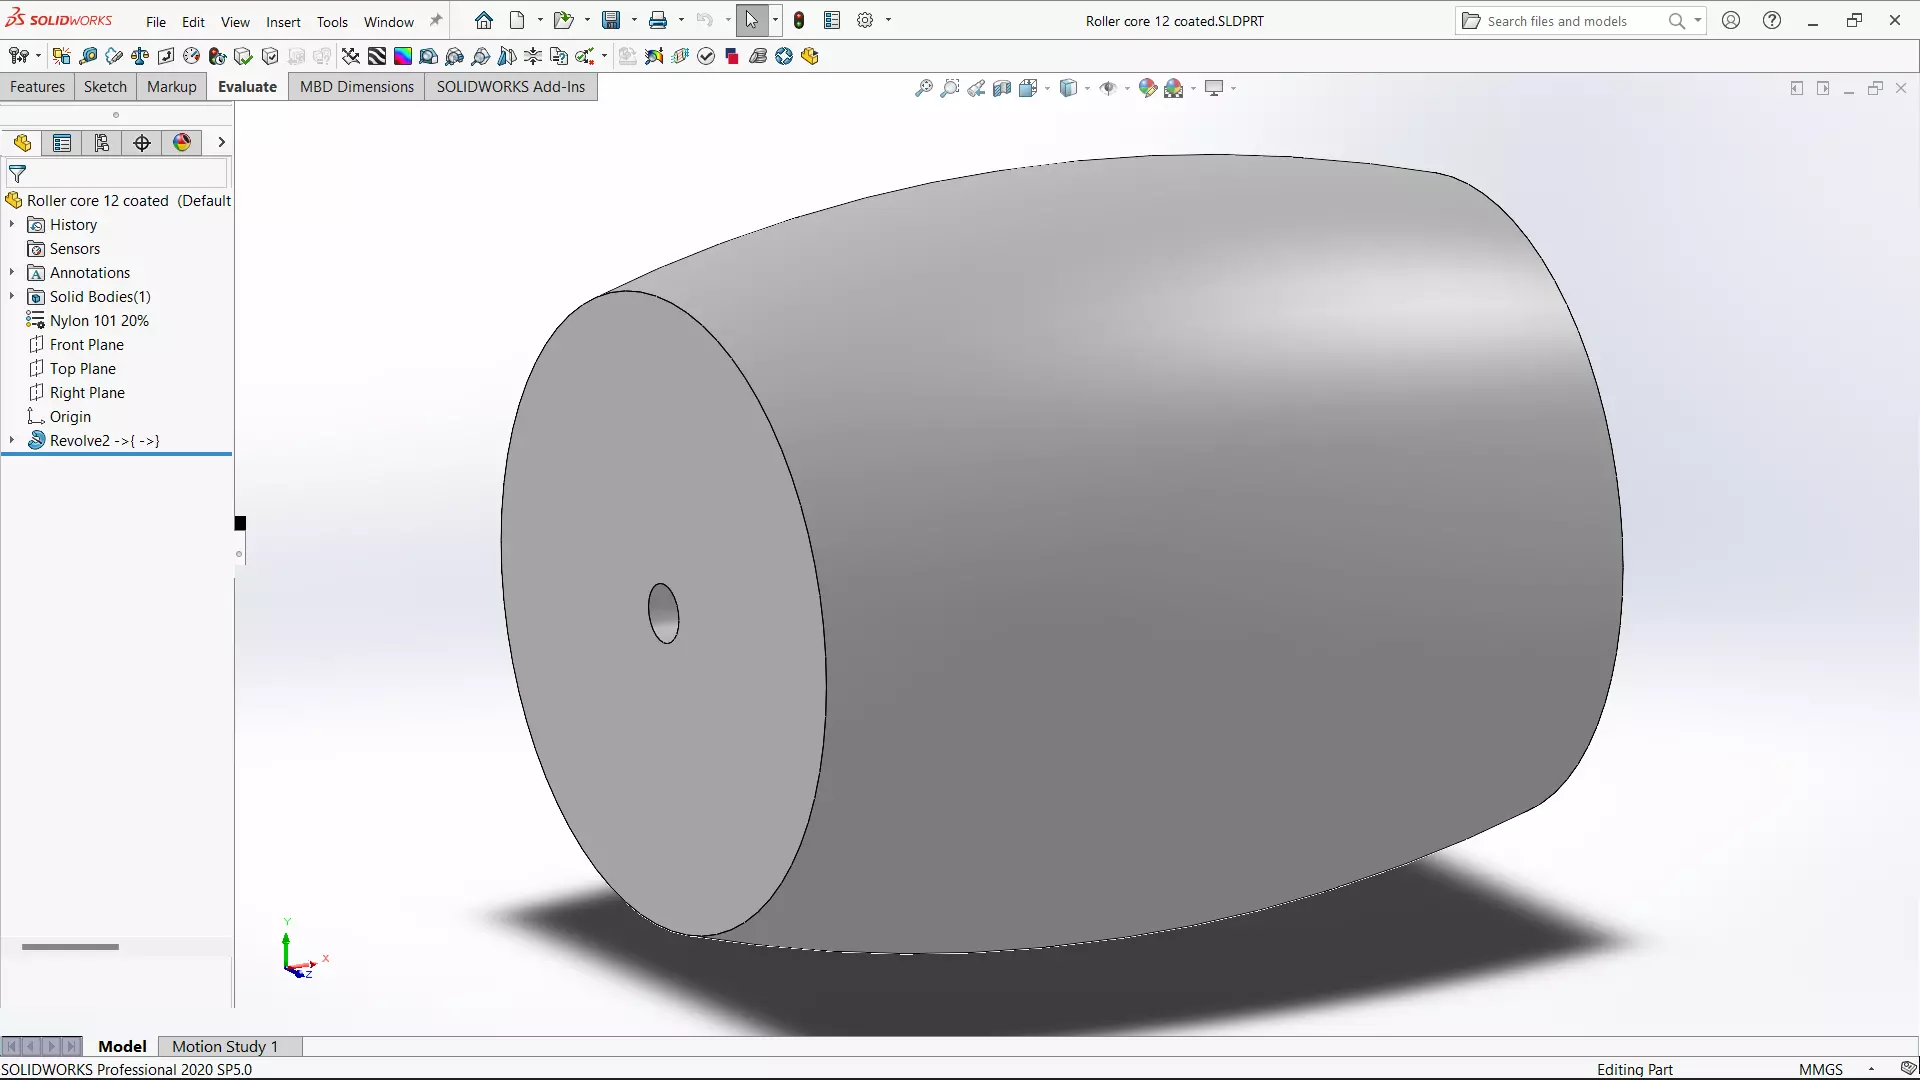Click the Rebuild traffic light icon

pyautogui.click(x=799, y=20)
